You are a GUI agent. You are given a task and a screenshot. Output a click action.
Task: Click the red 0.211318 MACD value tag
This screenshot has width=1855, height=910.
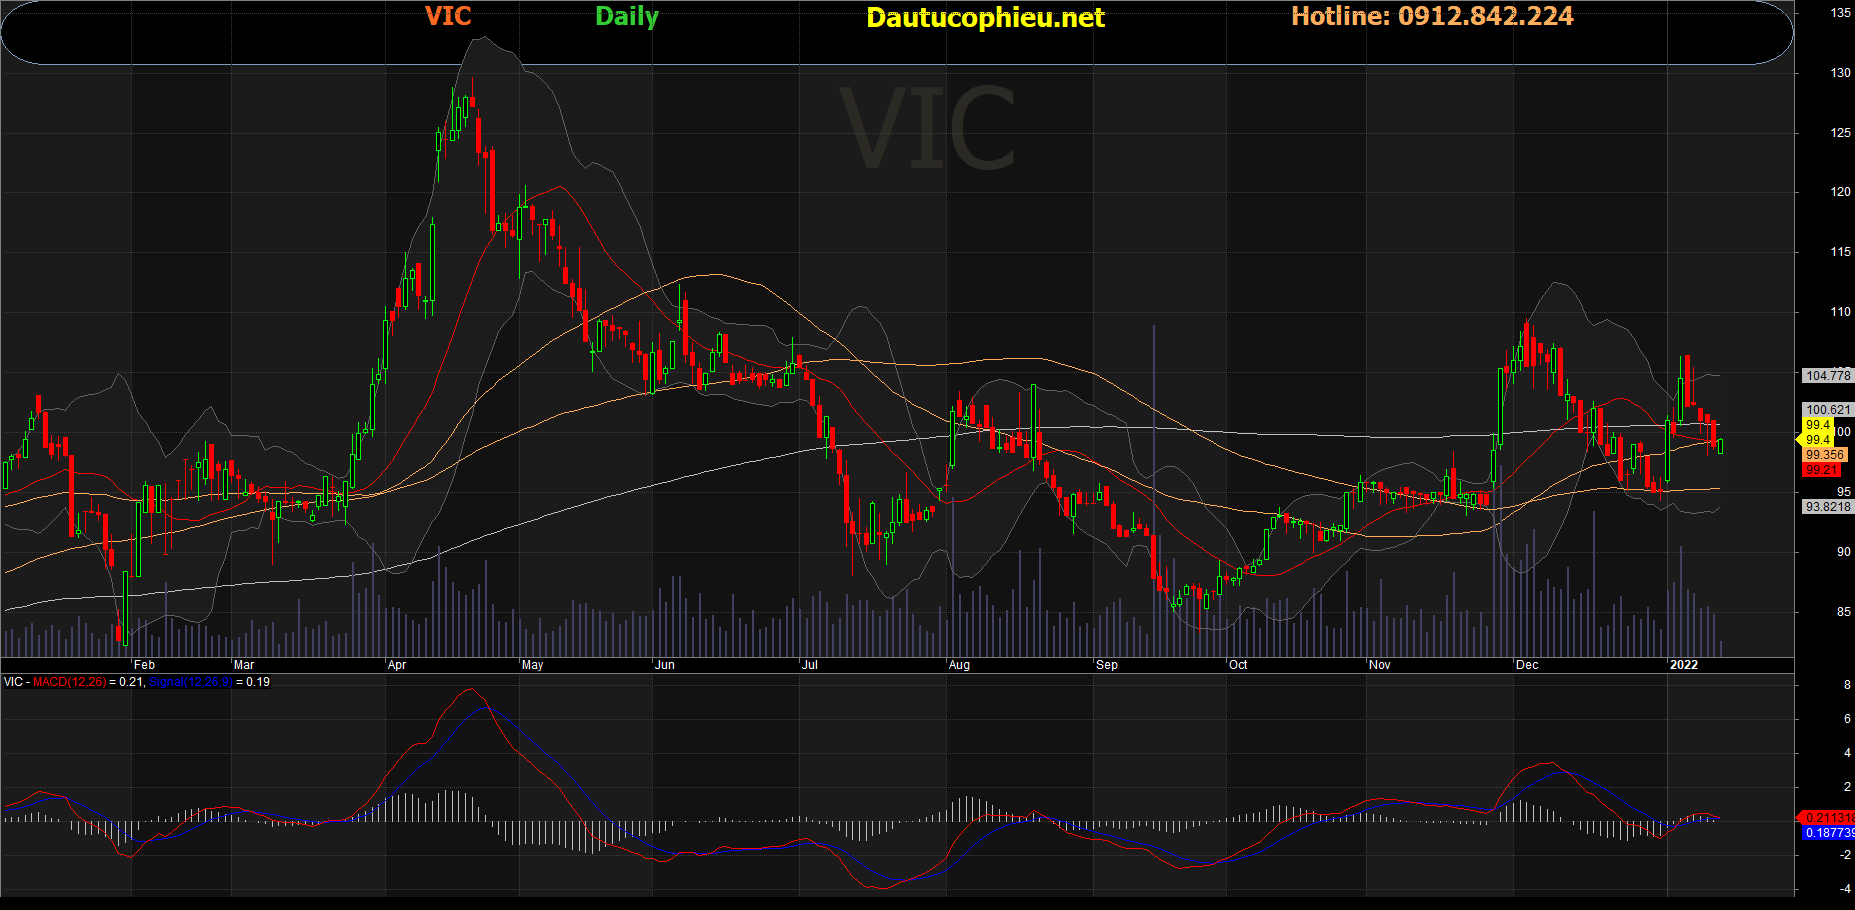[1828, 818]
